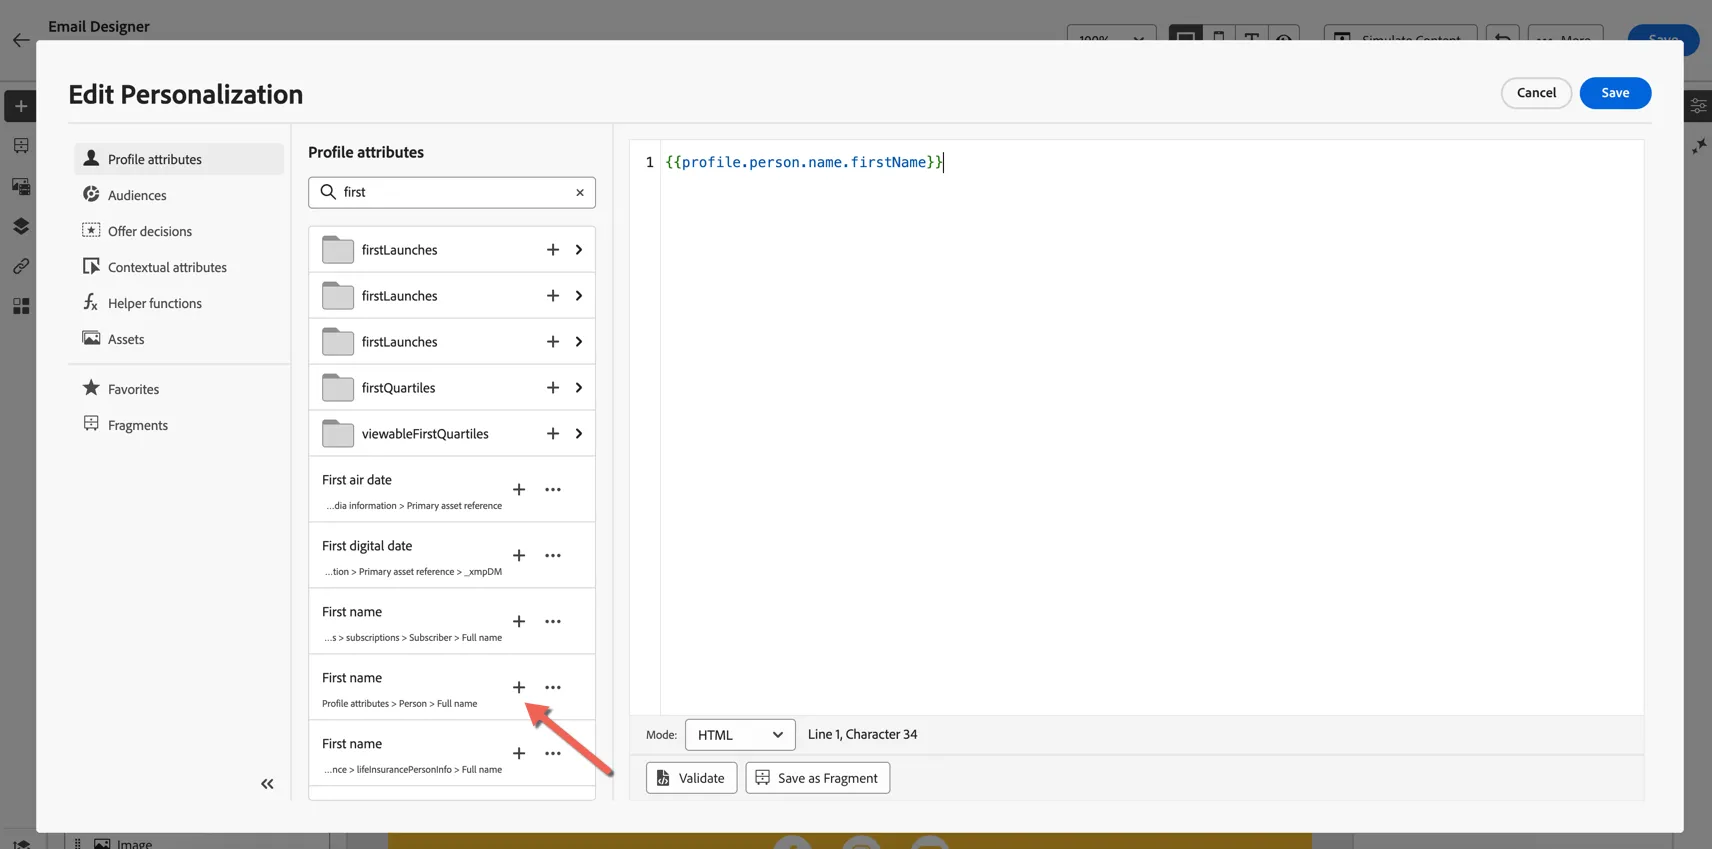Click the plus icon for First air date

tap(519, 490)
